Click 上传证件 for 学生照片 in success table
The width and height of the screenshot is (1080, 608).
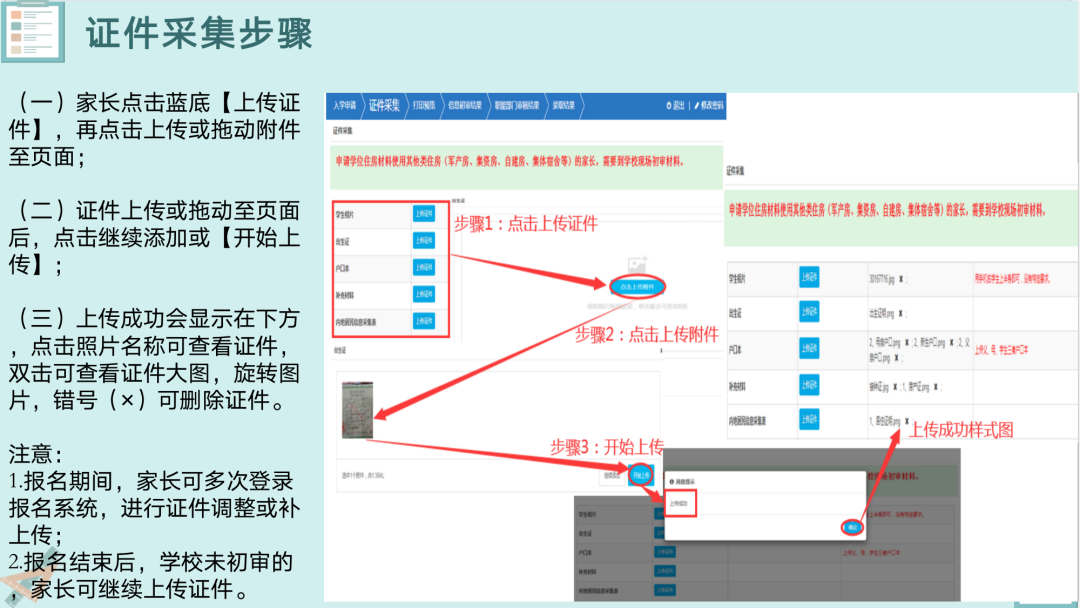pos(809,277)
